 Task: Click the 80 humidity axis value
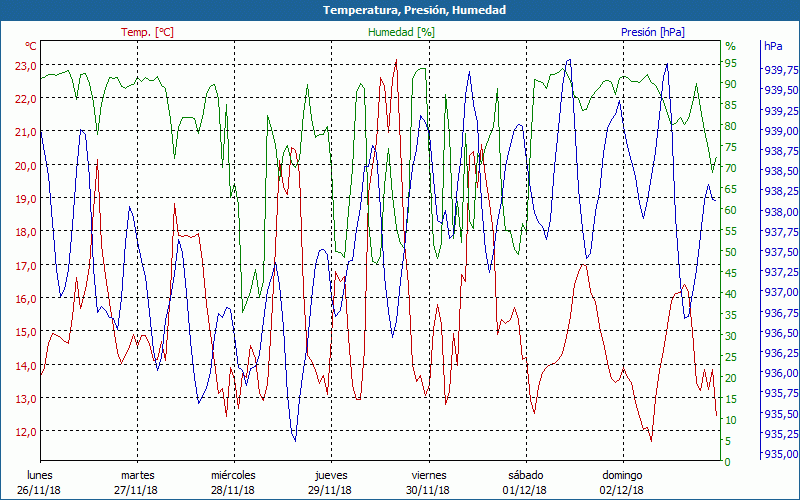[x=731, y=126]
